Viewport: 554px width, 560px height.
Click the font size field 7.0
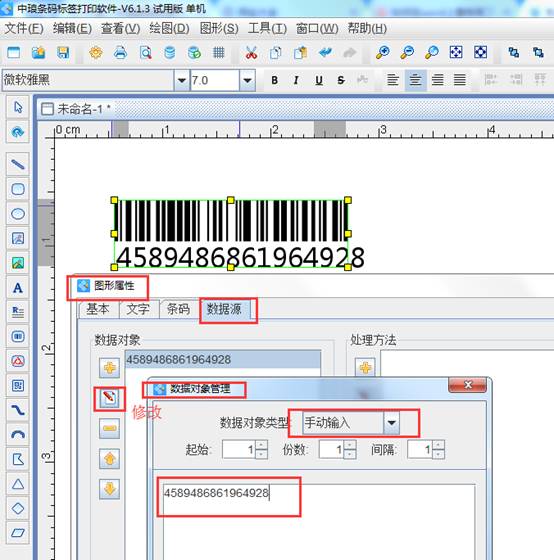pyautogui.click(x=215, y=80)
